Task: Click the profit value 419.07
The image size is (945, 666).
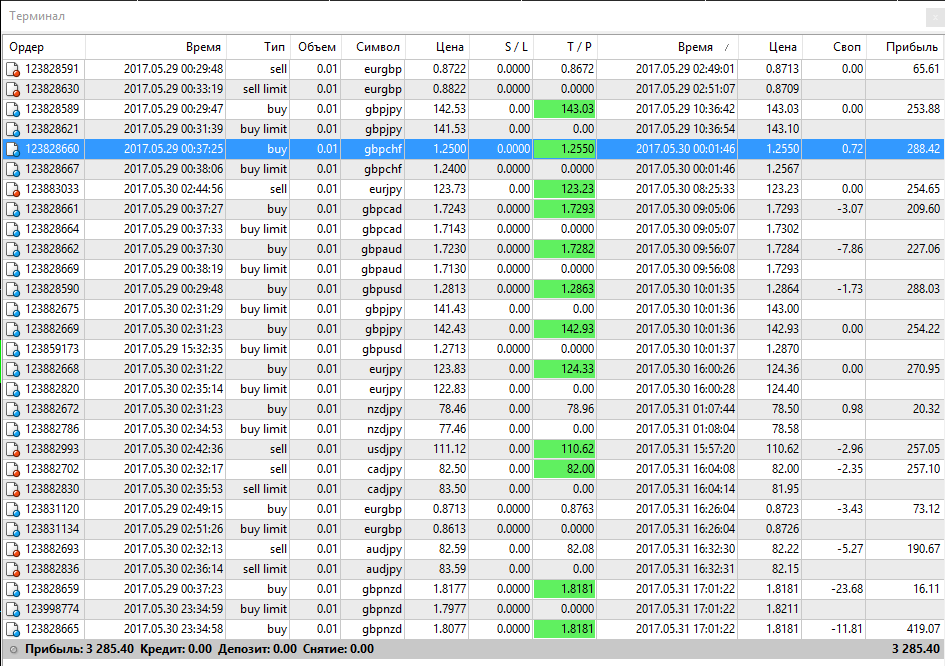Action: pyautogui.click(x=923, y=629)
